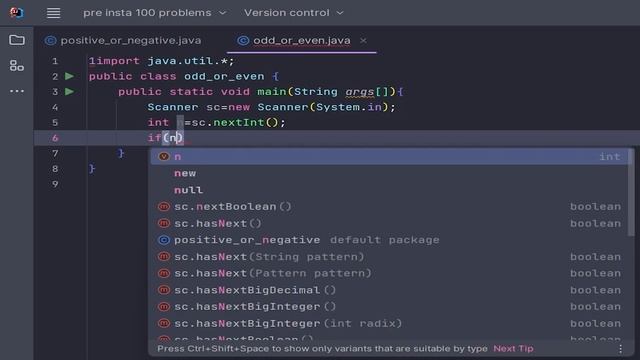The image size is (640, 360).
Task: Select sc.hasNextBigInteger() without radix
Action: coord(390,307)
